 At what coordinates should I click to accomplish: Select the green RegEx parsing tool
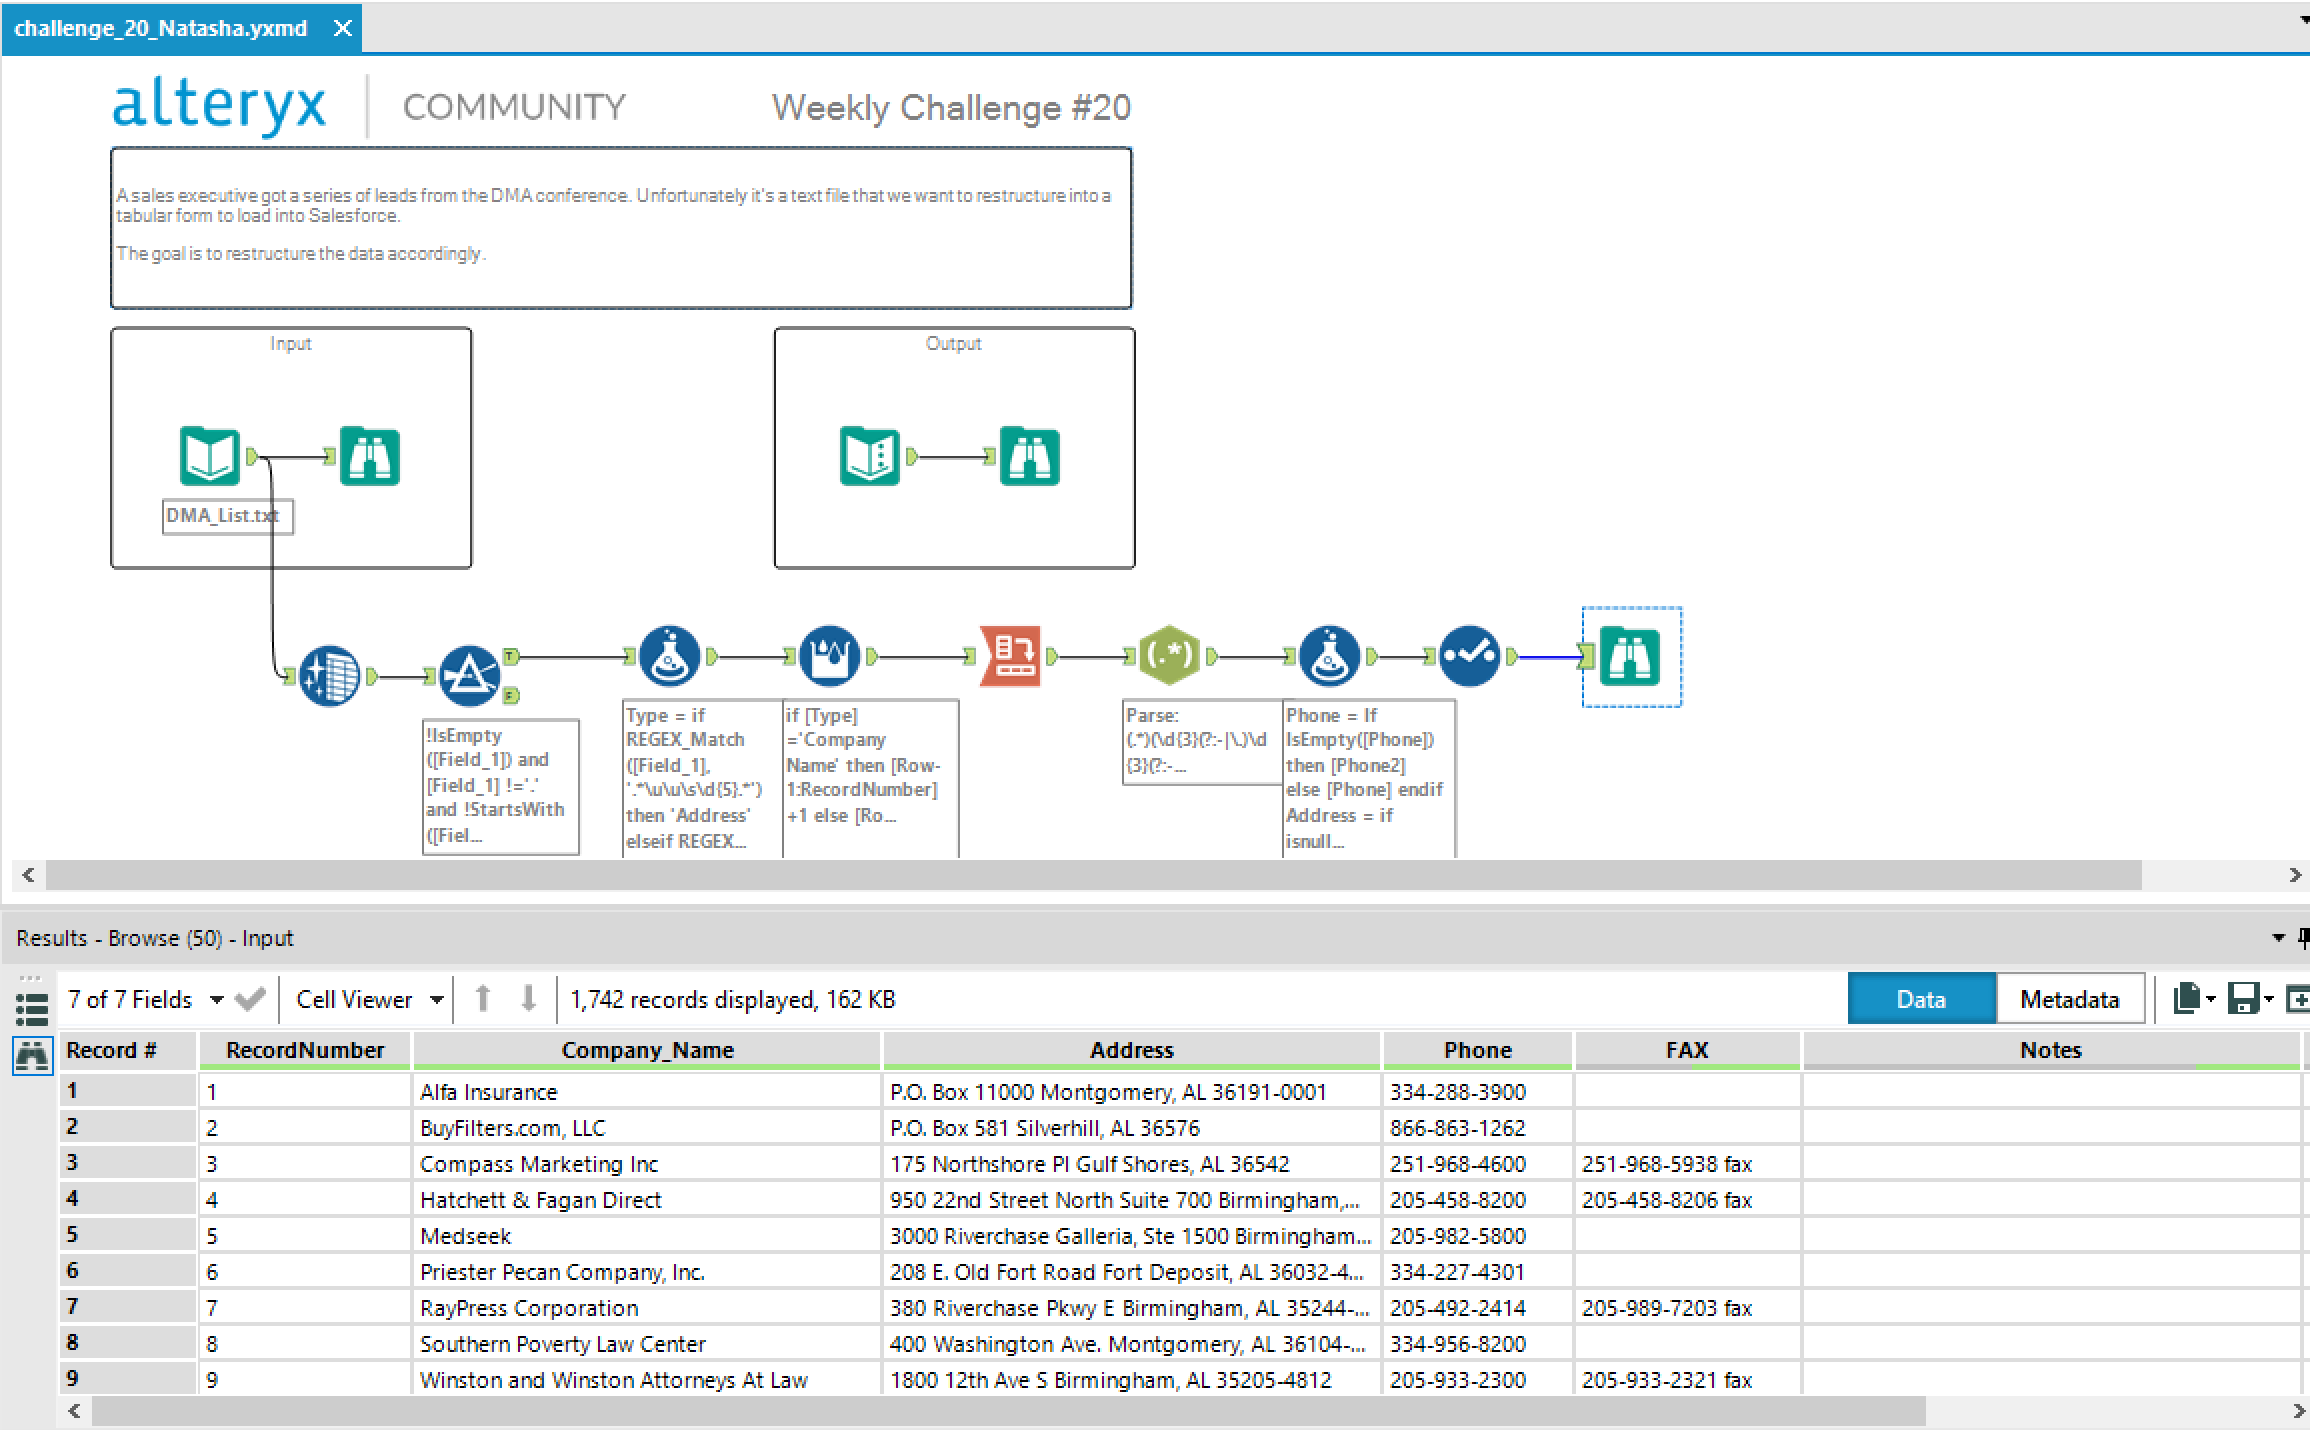coord(1171,657)
